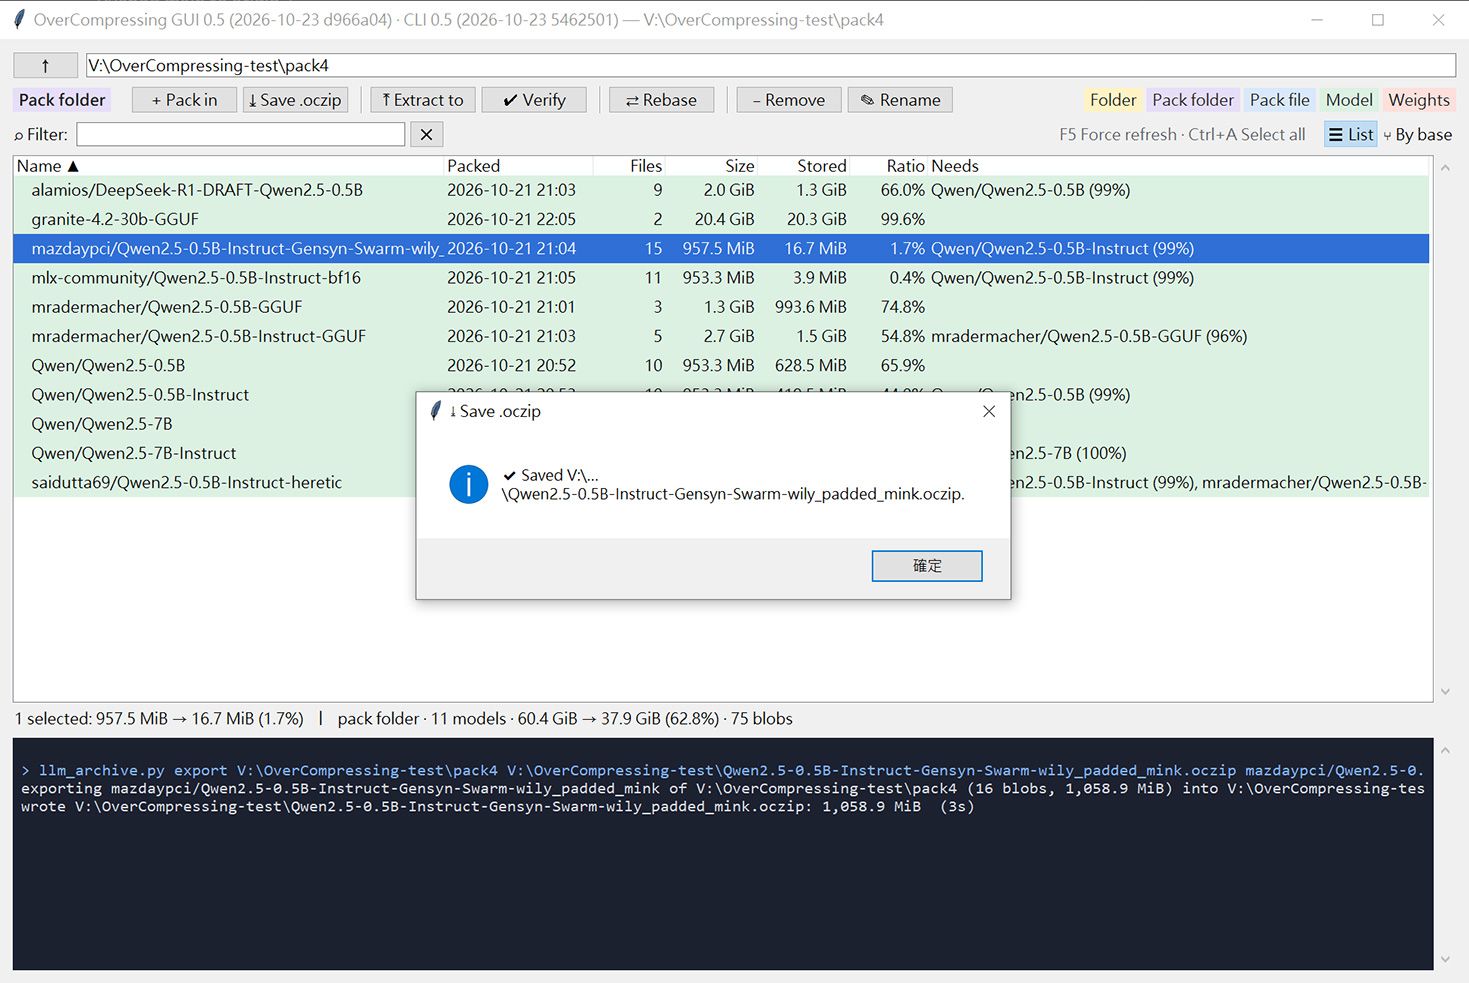Click the Extract to button
This screenshot has width=1469, height=983.
click(423, 100)
